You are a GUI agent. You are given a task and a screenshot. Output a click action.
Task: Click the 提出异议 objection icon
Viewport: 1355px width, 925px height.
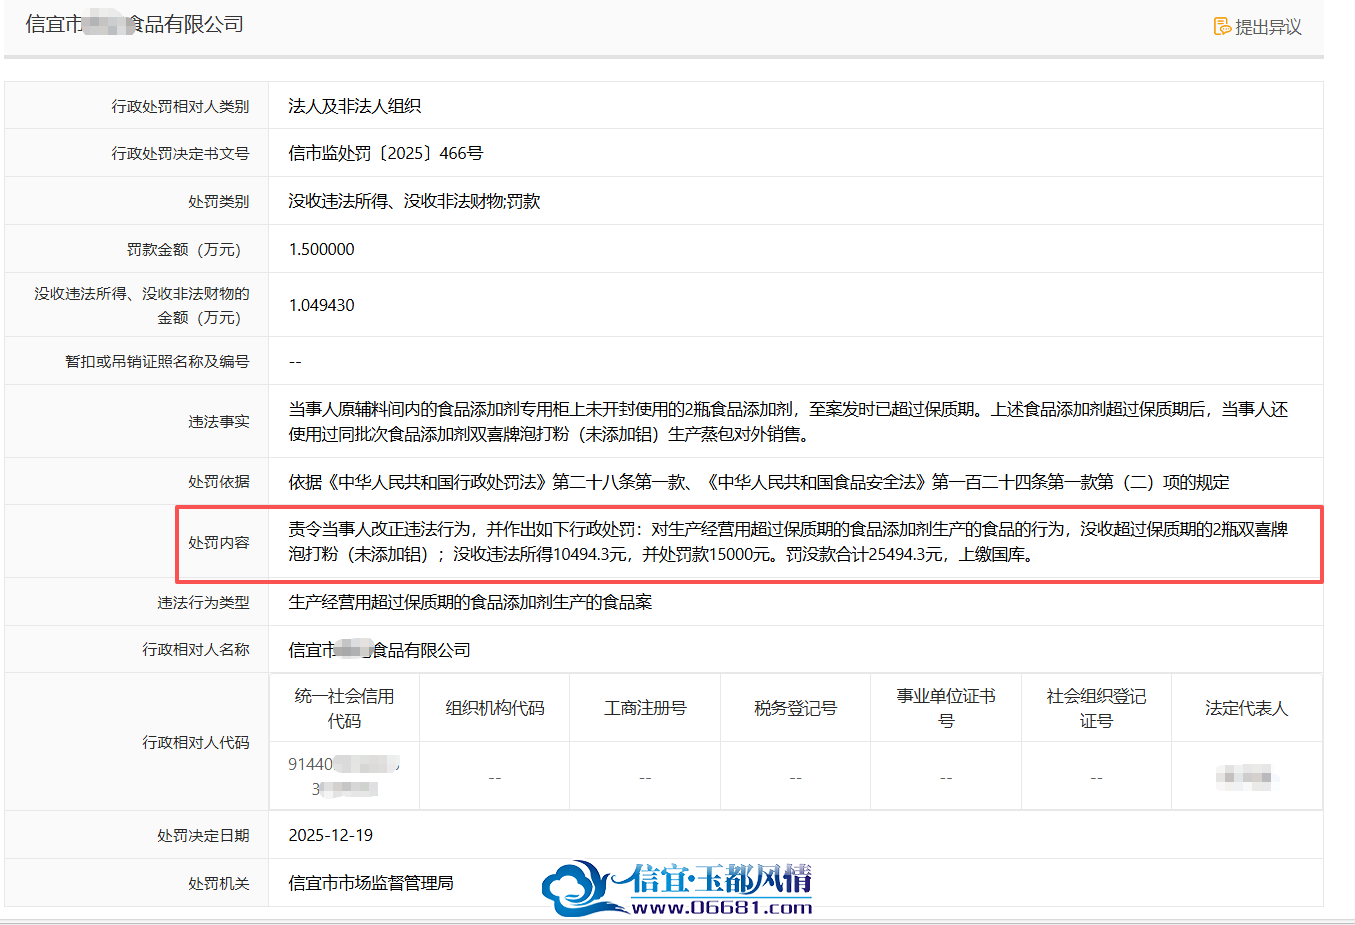point(1222,26)
